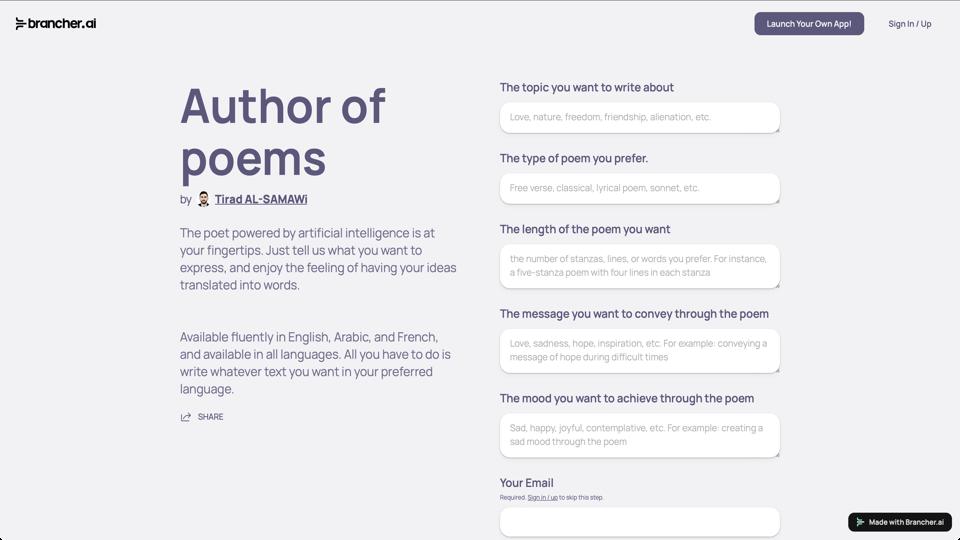The image size is (960, 540).
Task: Follow the 'Sign in / up' skip-step link
Action: (542, 497)
